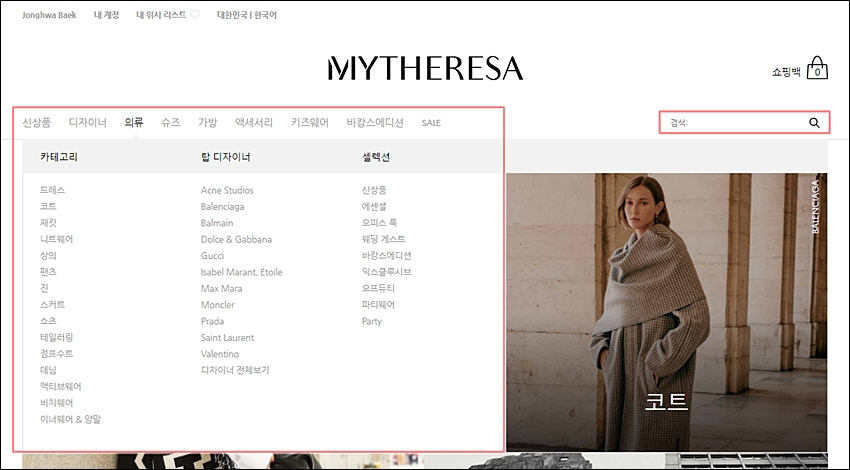Select the 의류 menu tab
Screen dimensions: 850x470
[x=134, y=123]
